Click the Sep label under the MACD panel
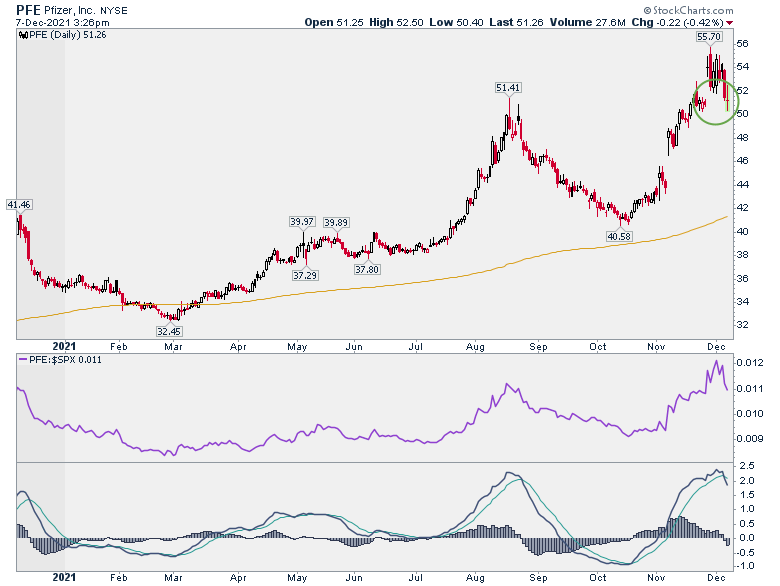780x586 pixels. [x=538, y=578]
